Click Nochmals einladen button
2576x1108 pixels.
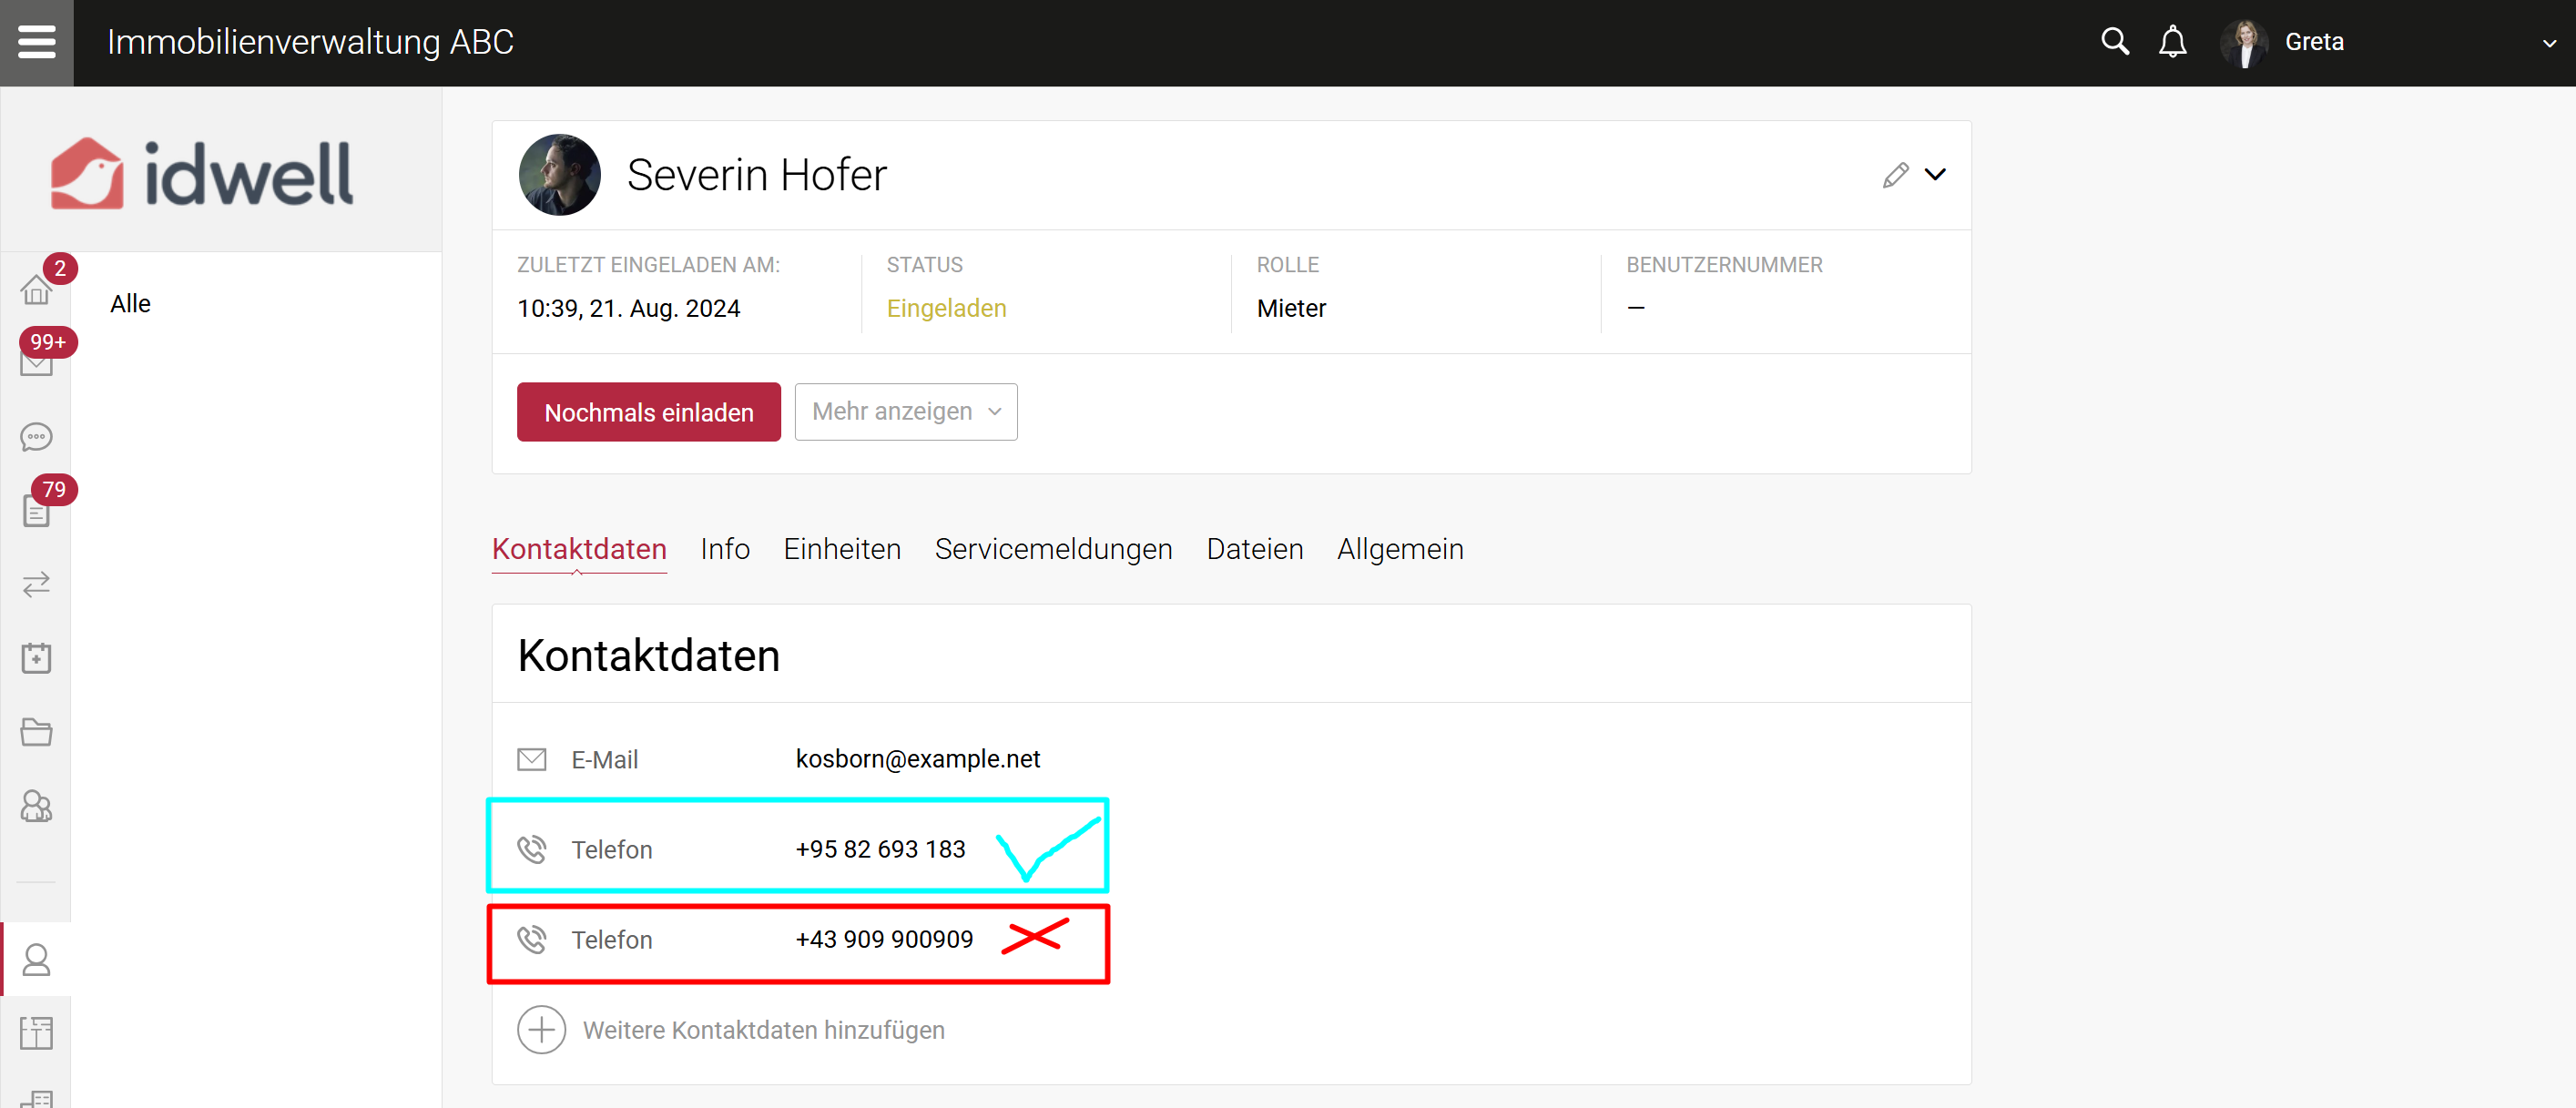coord(649,412)
